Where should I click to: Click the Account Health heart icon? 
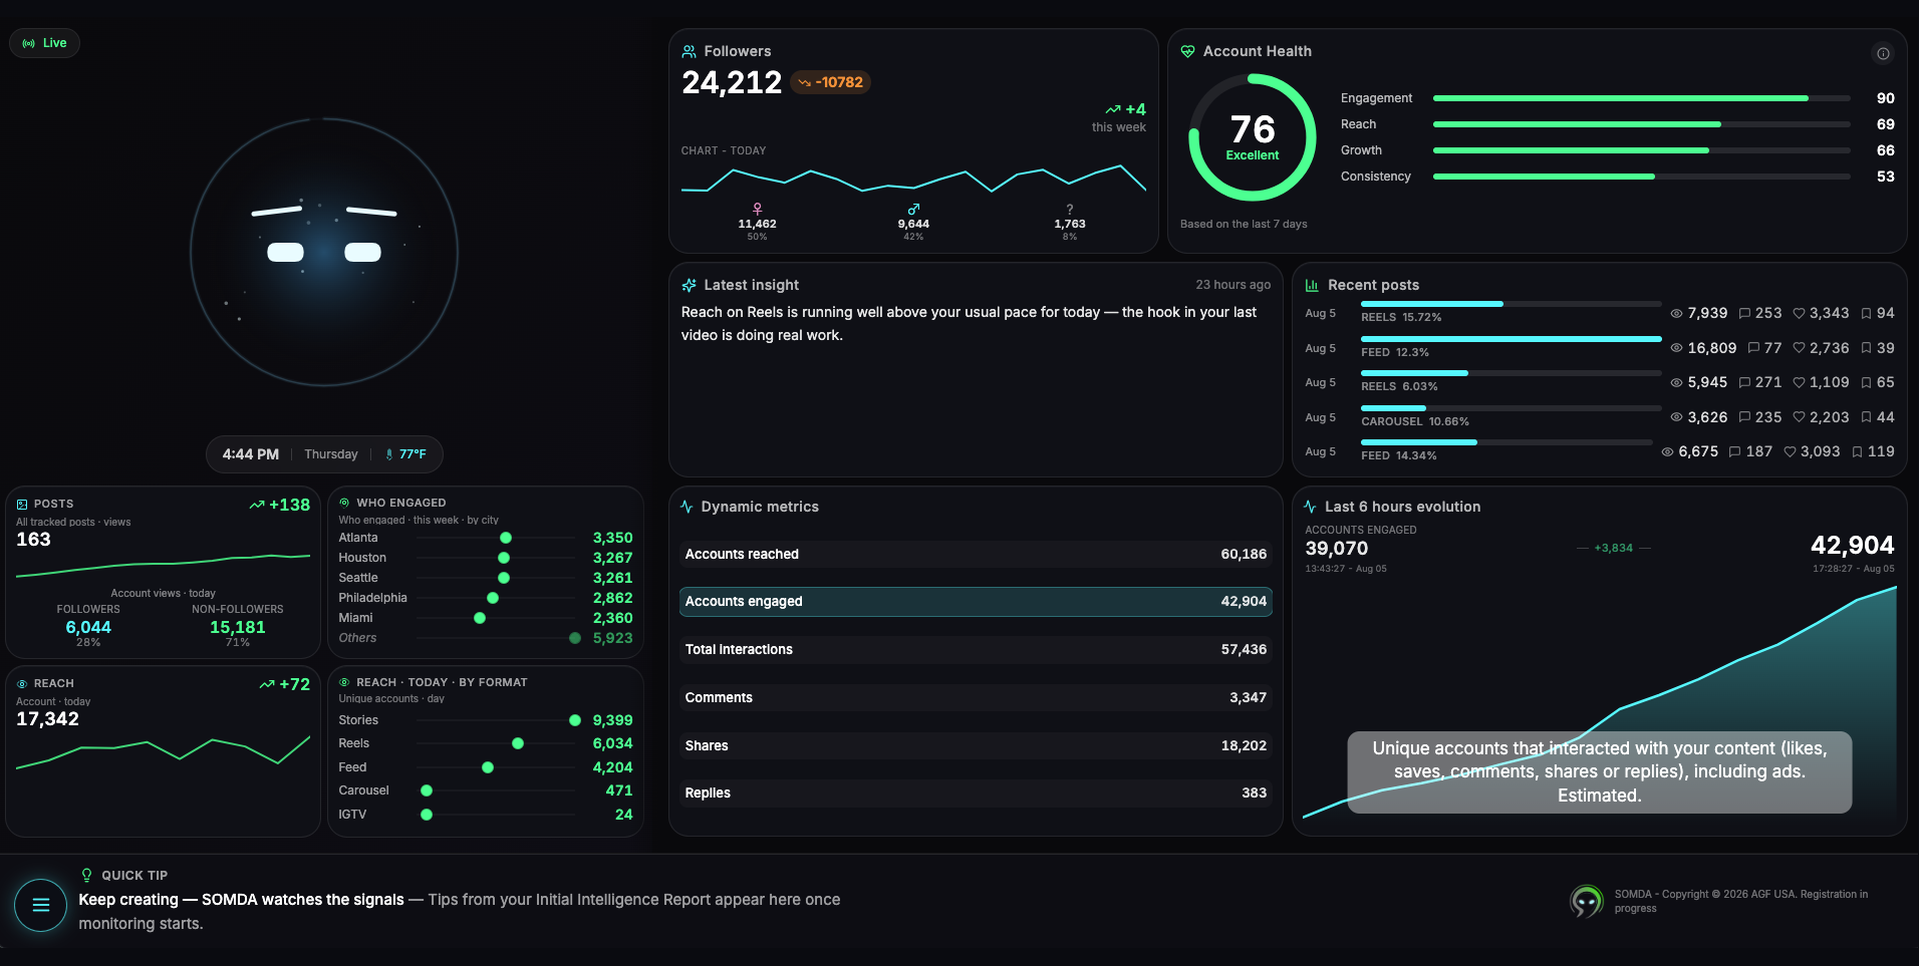1188,51
